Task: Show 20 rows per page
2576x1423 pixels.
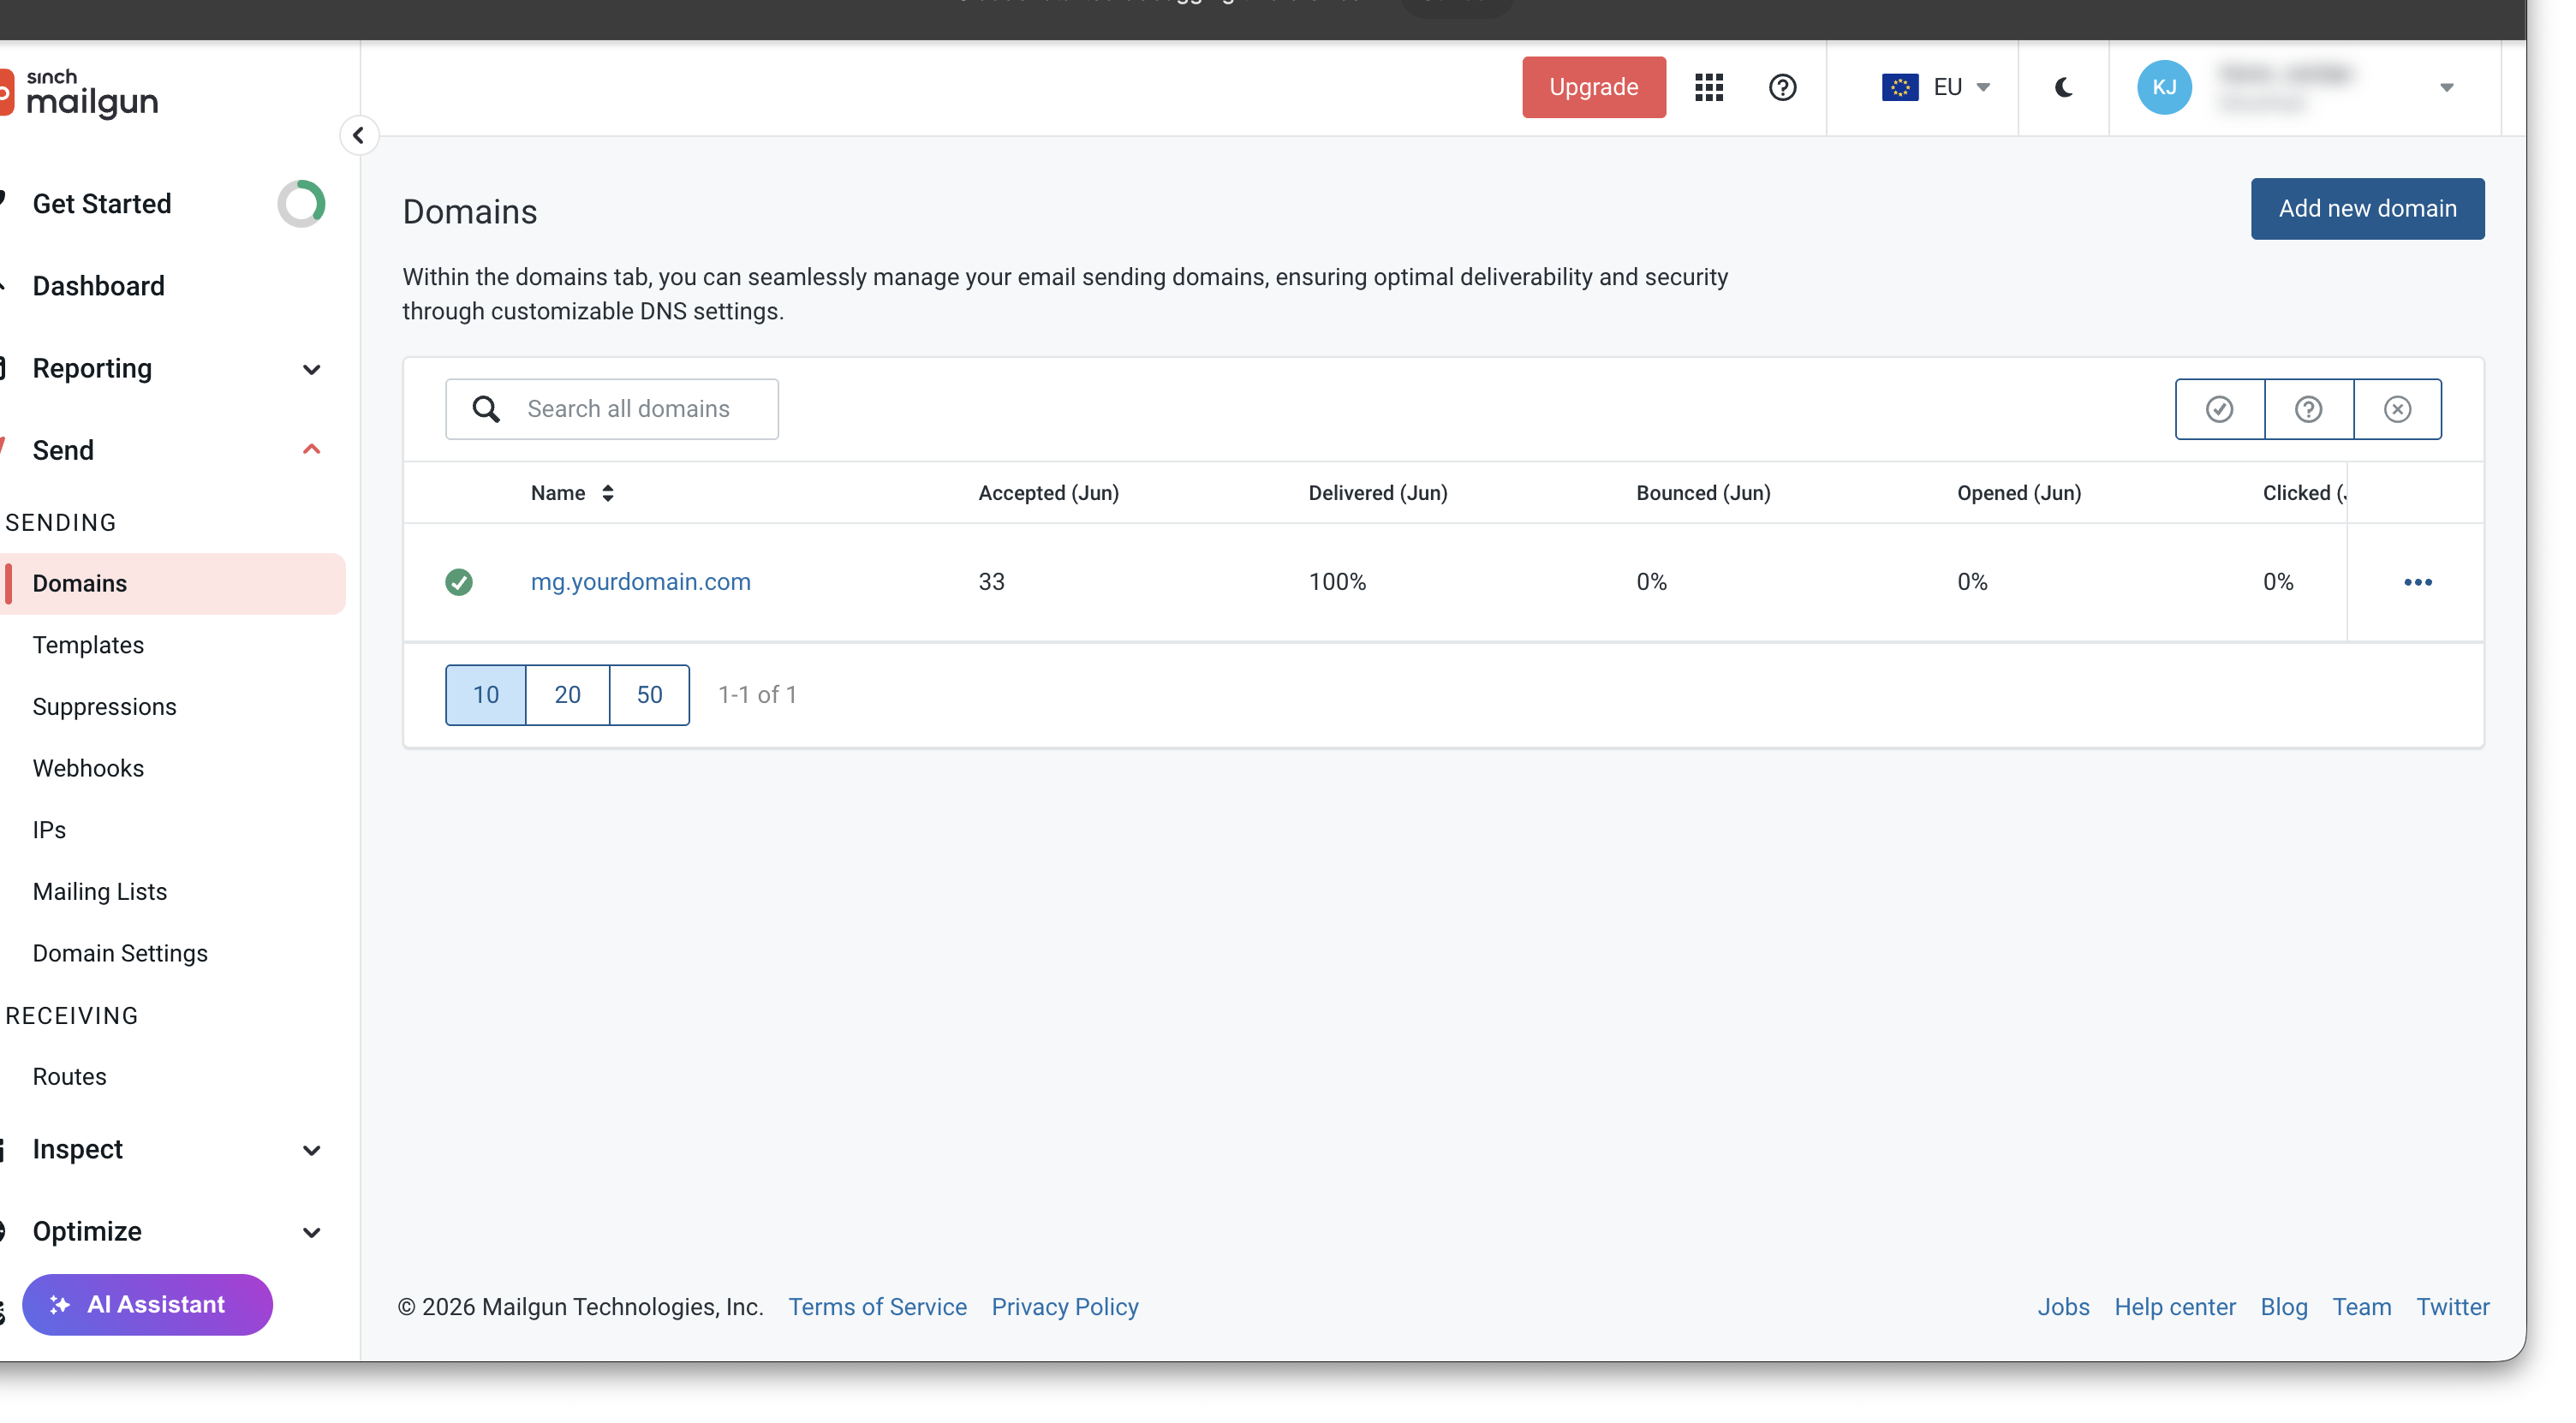Action: [x=567, y=695]
